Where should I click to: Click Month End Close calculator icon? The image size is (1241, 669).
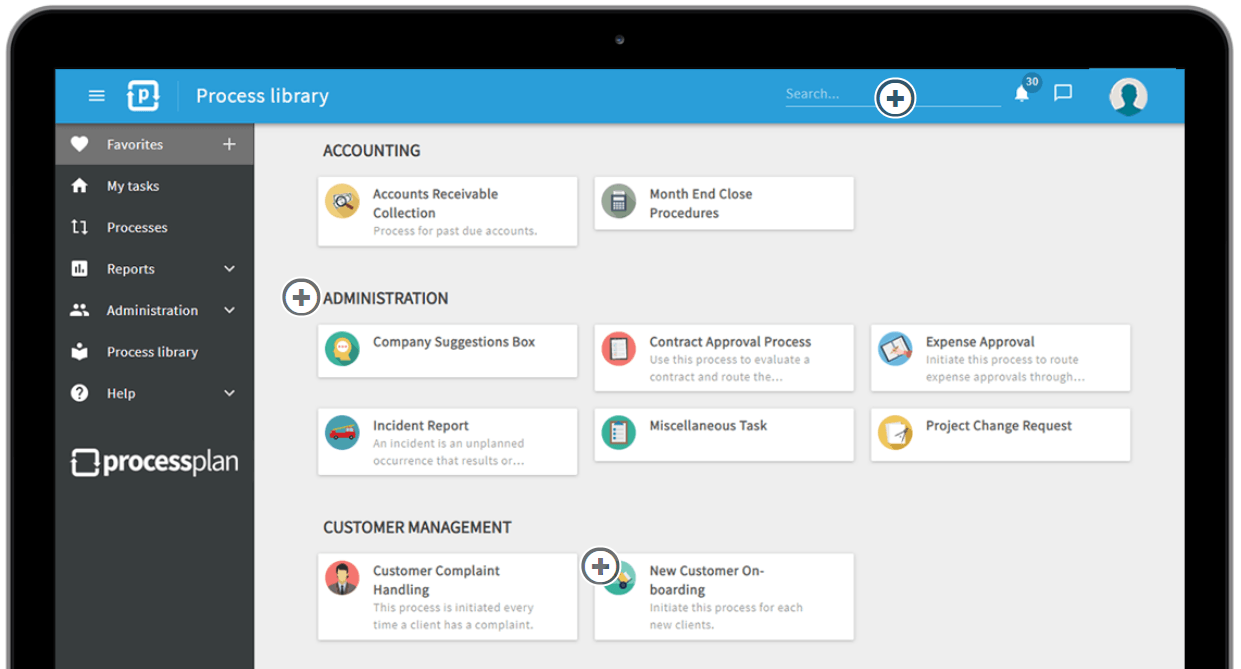(619, 201)
